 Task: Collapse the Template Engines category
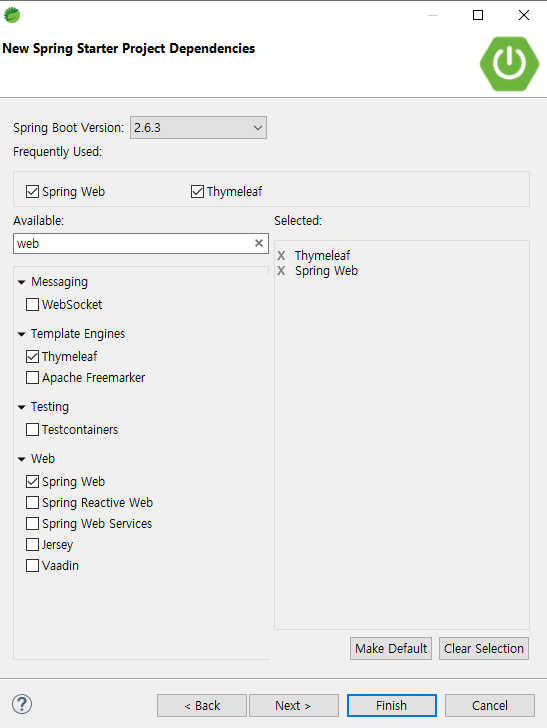tap(21, 334)
